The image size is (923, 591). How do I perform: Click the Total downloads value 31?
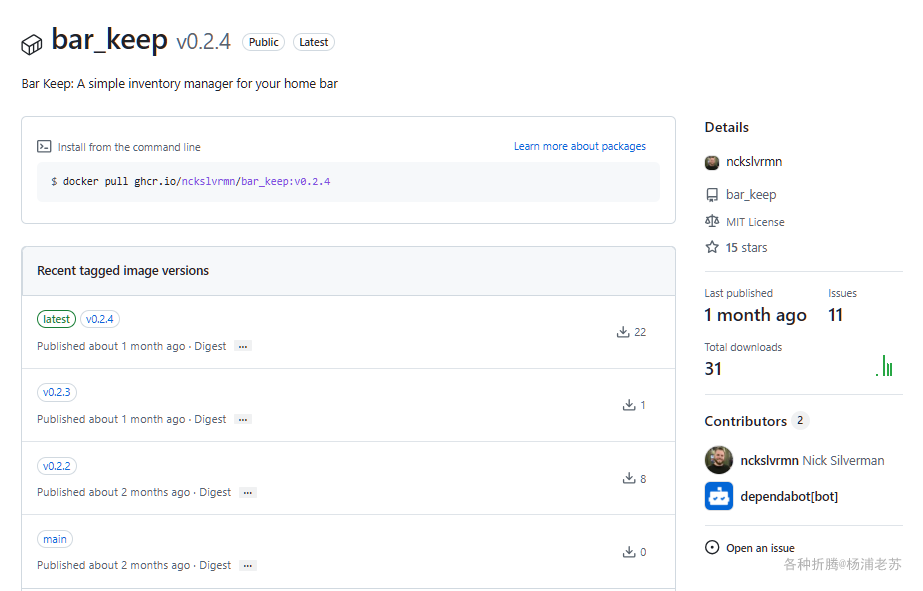click(x=713, y=368)
